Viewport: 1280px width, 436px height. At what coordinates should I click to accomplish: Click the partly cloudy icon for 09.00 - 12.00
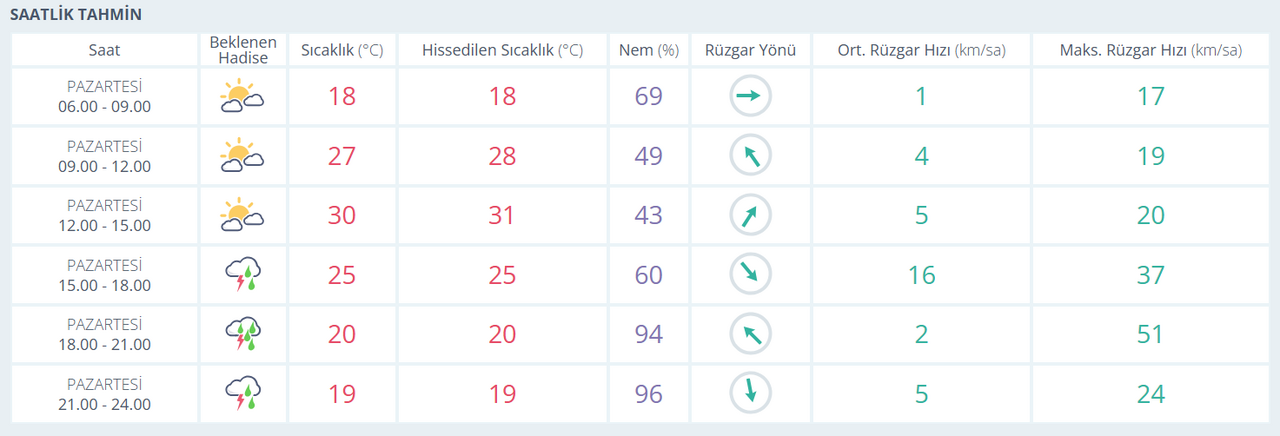click(x=241, y=156)
